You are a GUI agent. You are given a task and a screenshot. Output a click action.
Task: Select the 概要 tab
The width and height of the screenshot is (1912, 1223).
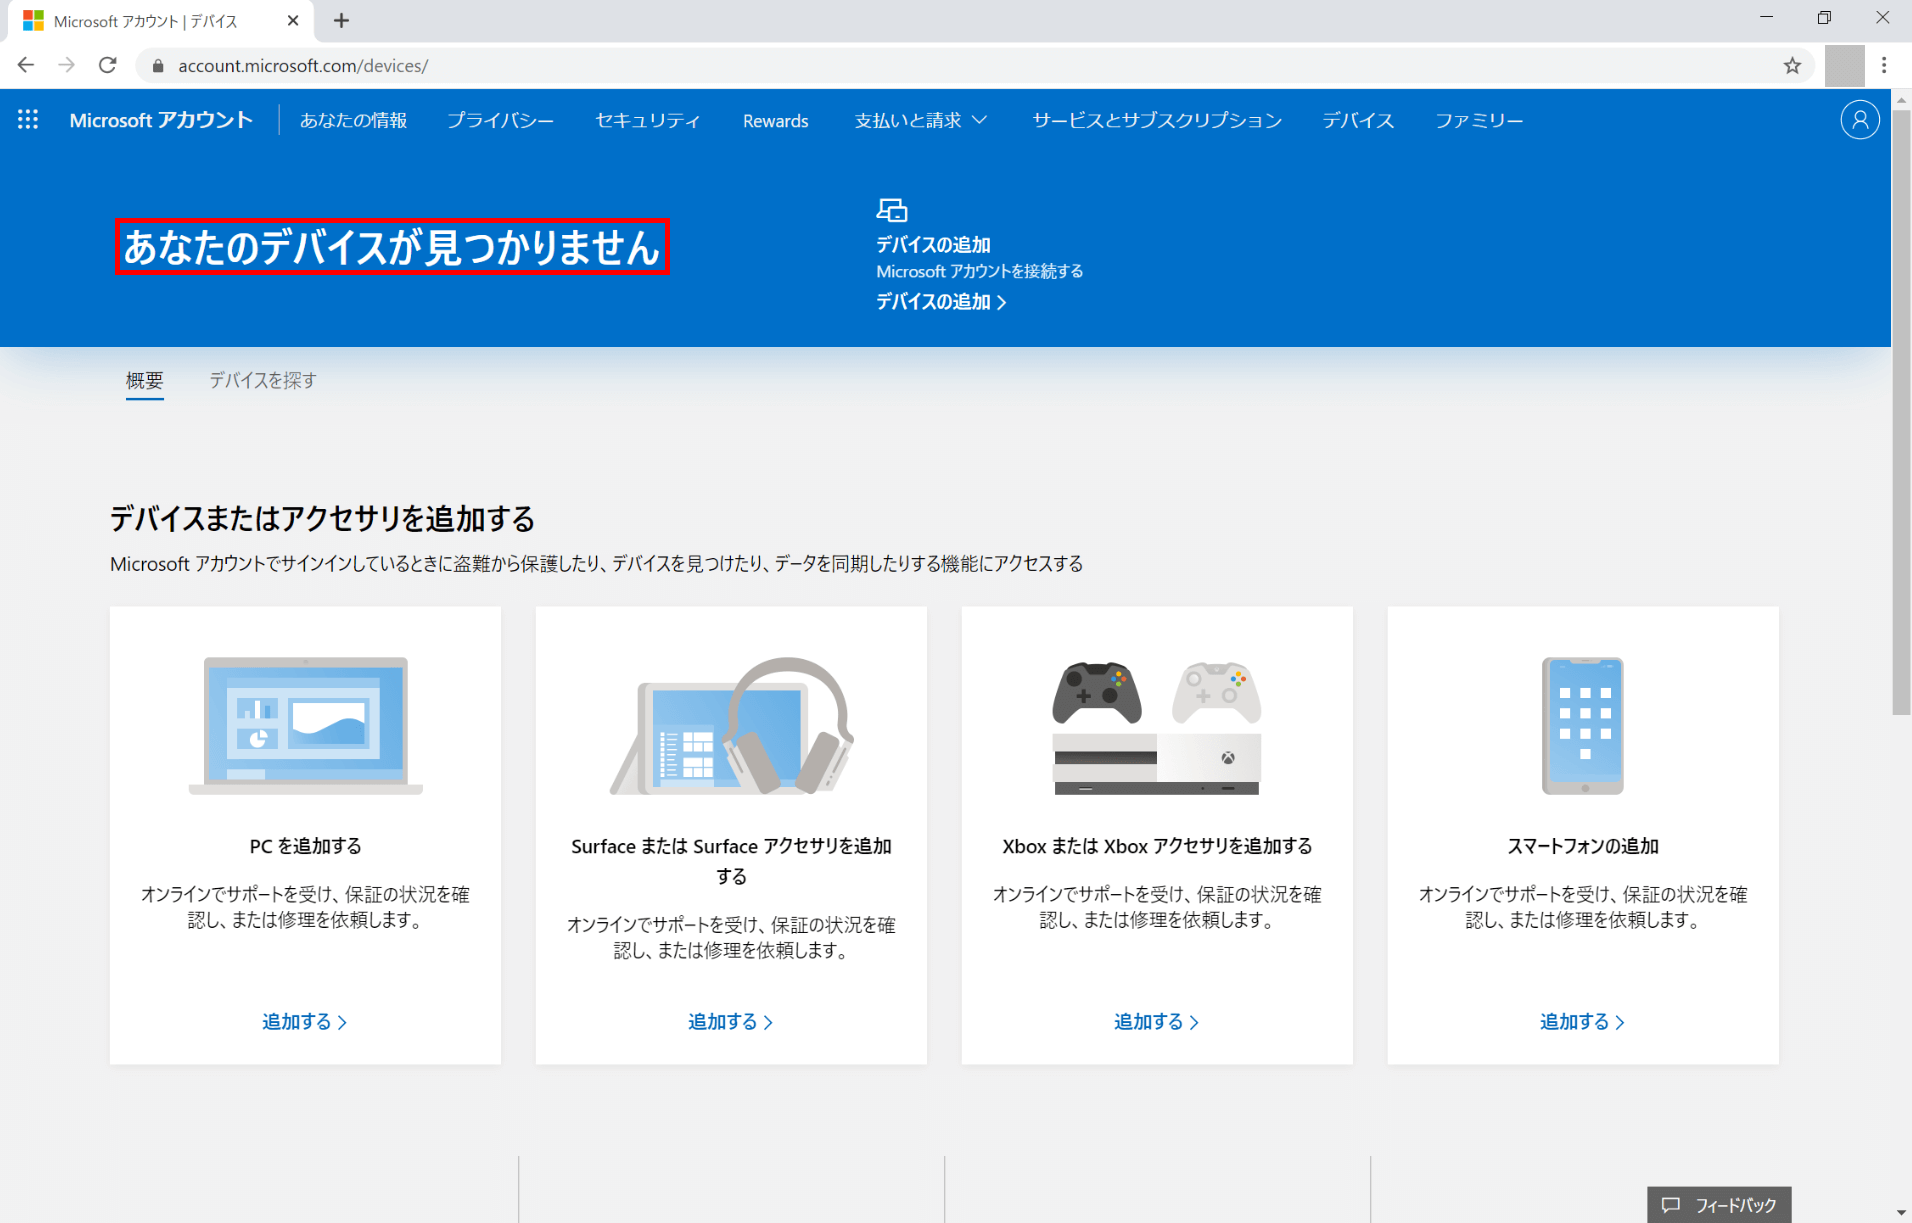(x=144, y=380)
